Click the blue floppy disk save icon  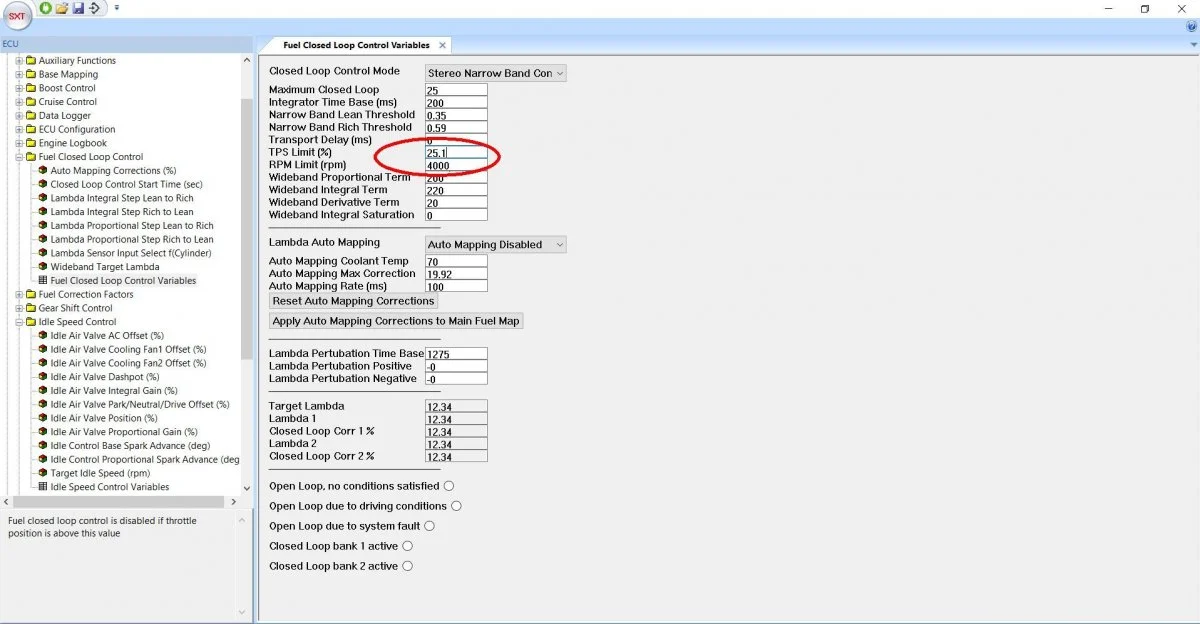78,8
